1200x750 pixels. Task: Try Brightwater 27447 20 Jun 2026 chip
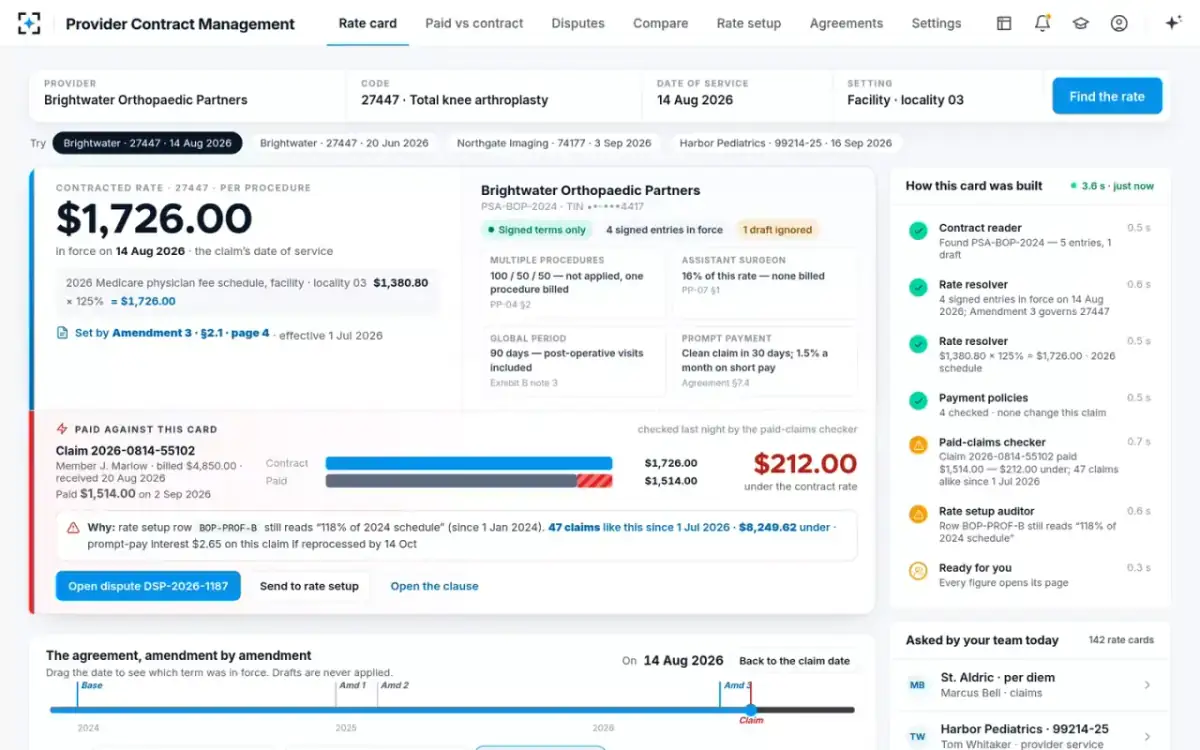click(x=344, y=143)
